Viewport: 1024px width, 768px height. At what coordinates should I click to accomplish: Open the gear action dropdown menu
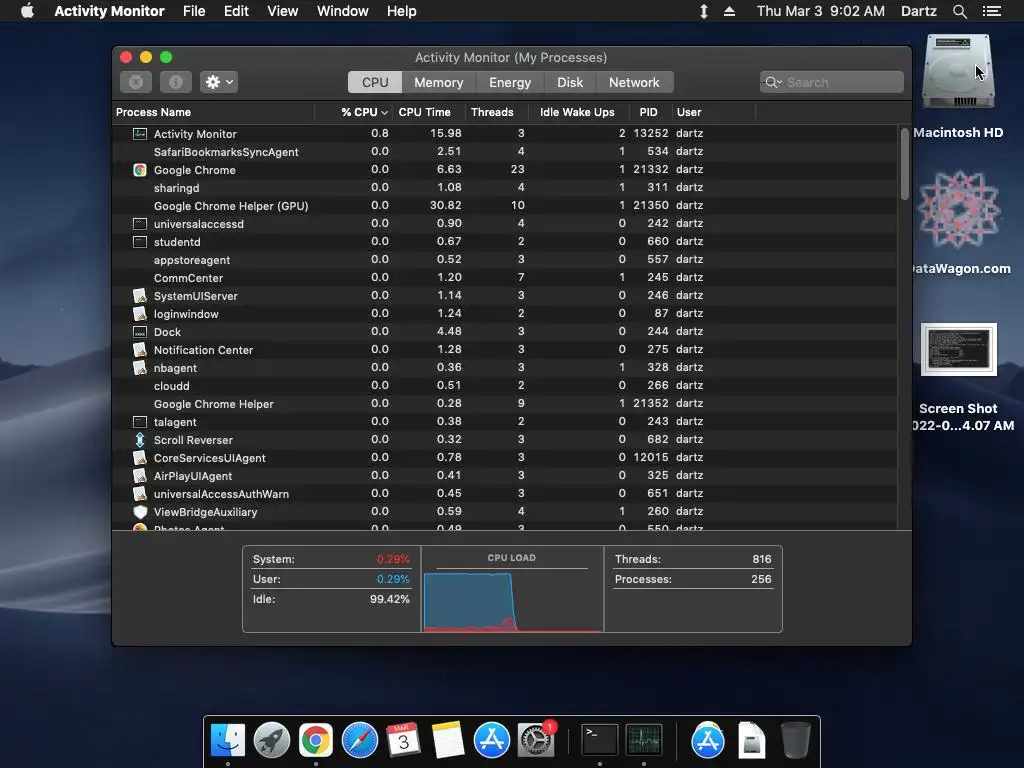click(219, 82)
